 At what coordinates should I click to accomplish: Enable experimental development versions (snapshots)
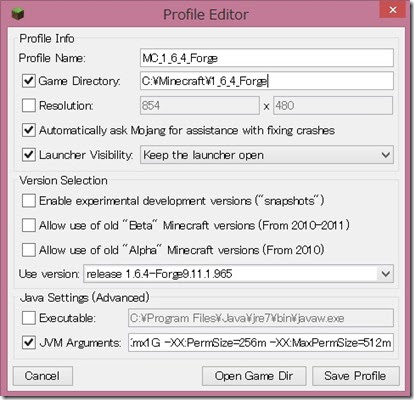(29, 201)
